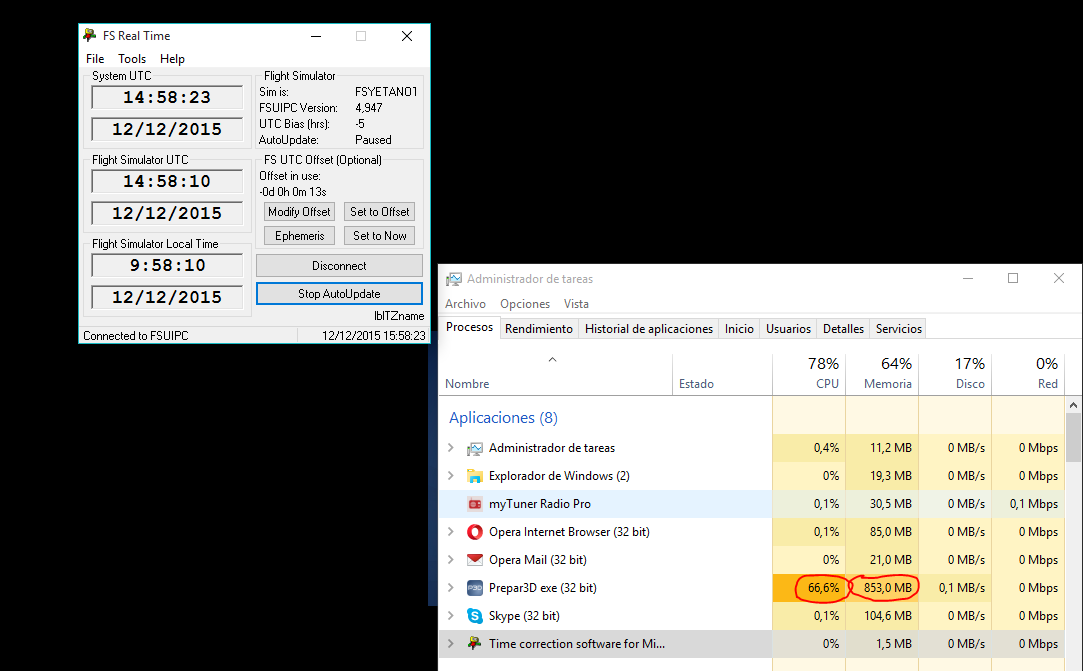Click the Skype process icon
Screen dimensions: 1083x671
pos(475,616)
